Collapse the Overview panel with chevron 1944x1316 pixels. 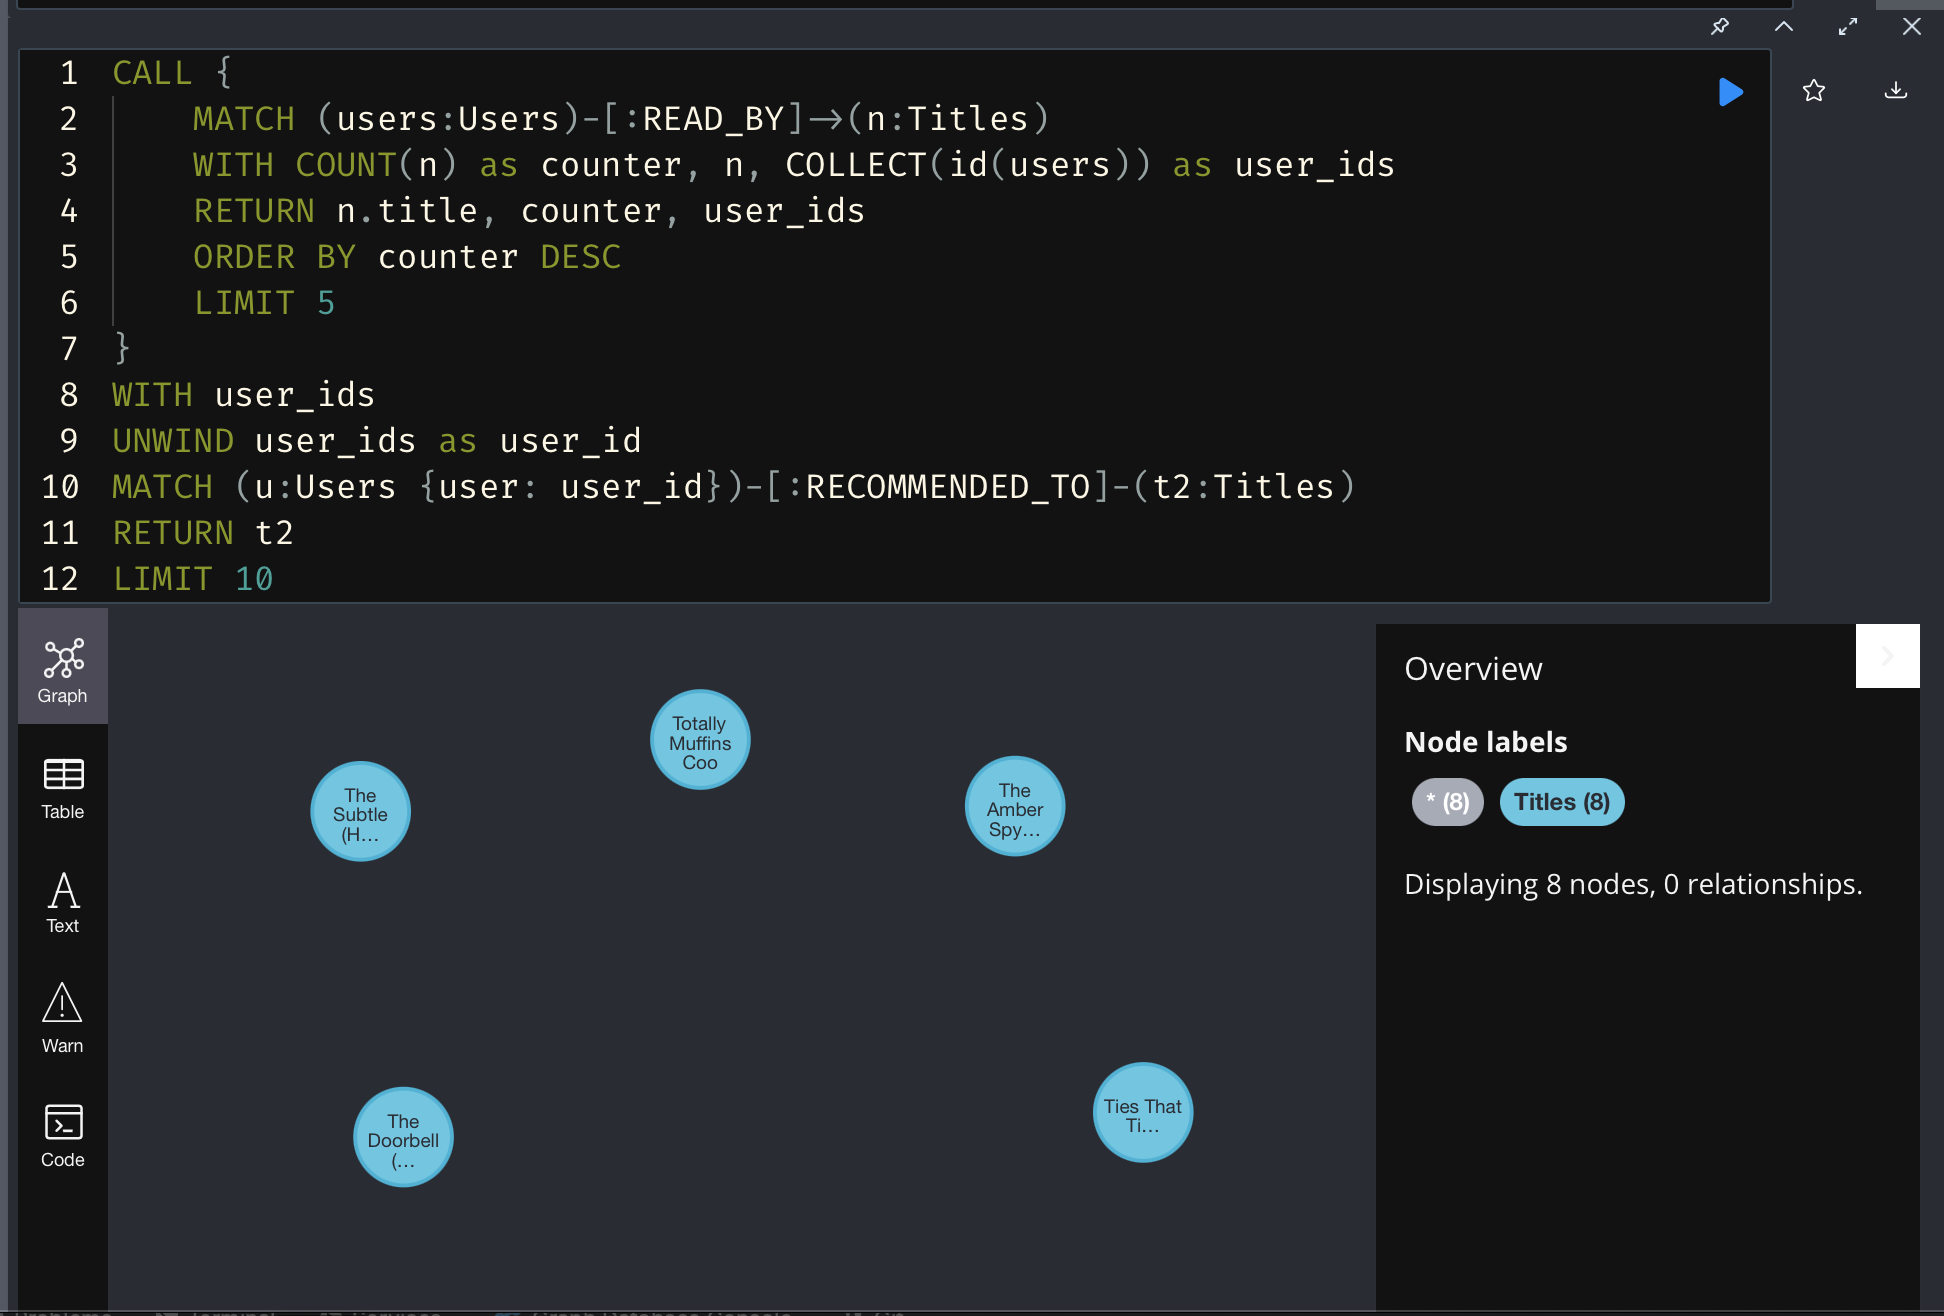(x=1887, y=656)
